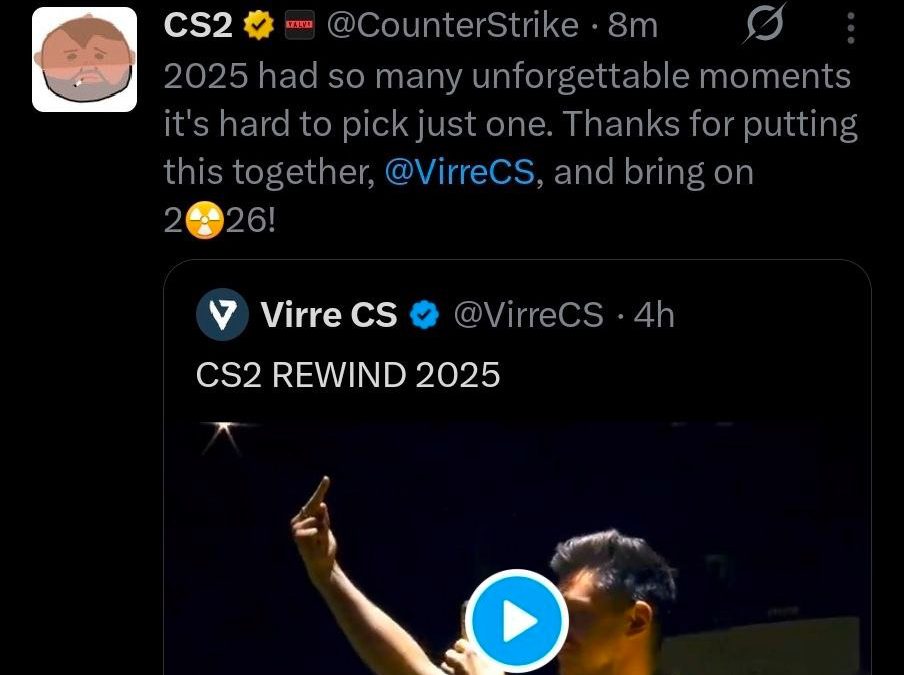Click the Virre CS avatar in quoted post
Viewport: 904px width, 675px height.
point(222,315)
